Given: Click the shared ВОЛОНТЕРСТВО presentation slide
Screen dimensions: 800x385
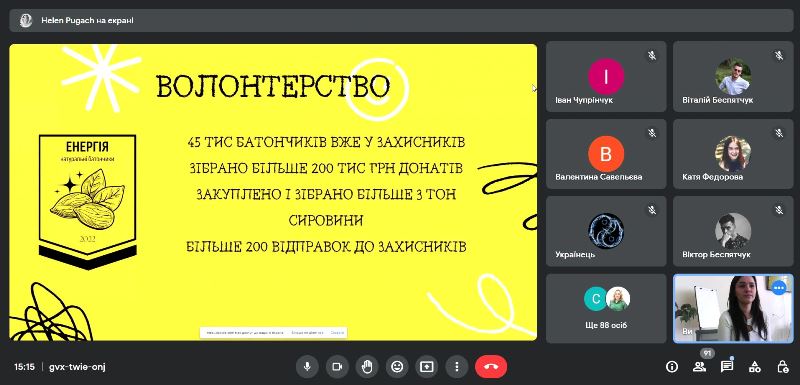Looking at the screenshot, I should point(273,192).
